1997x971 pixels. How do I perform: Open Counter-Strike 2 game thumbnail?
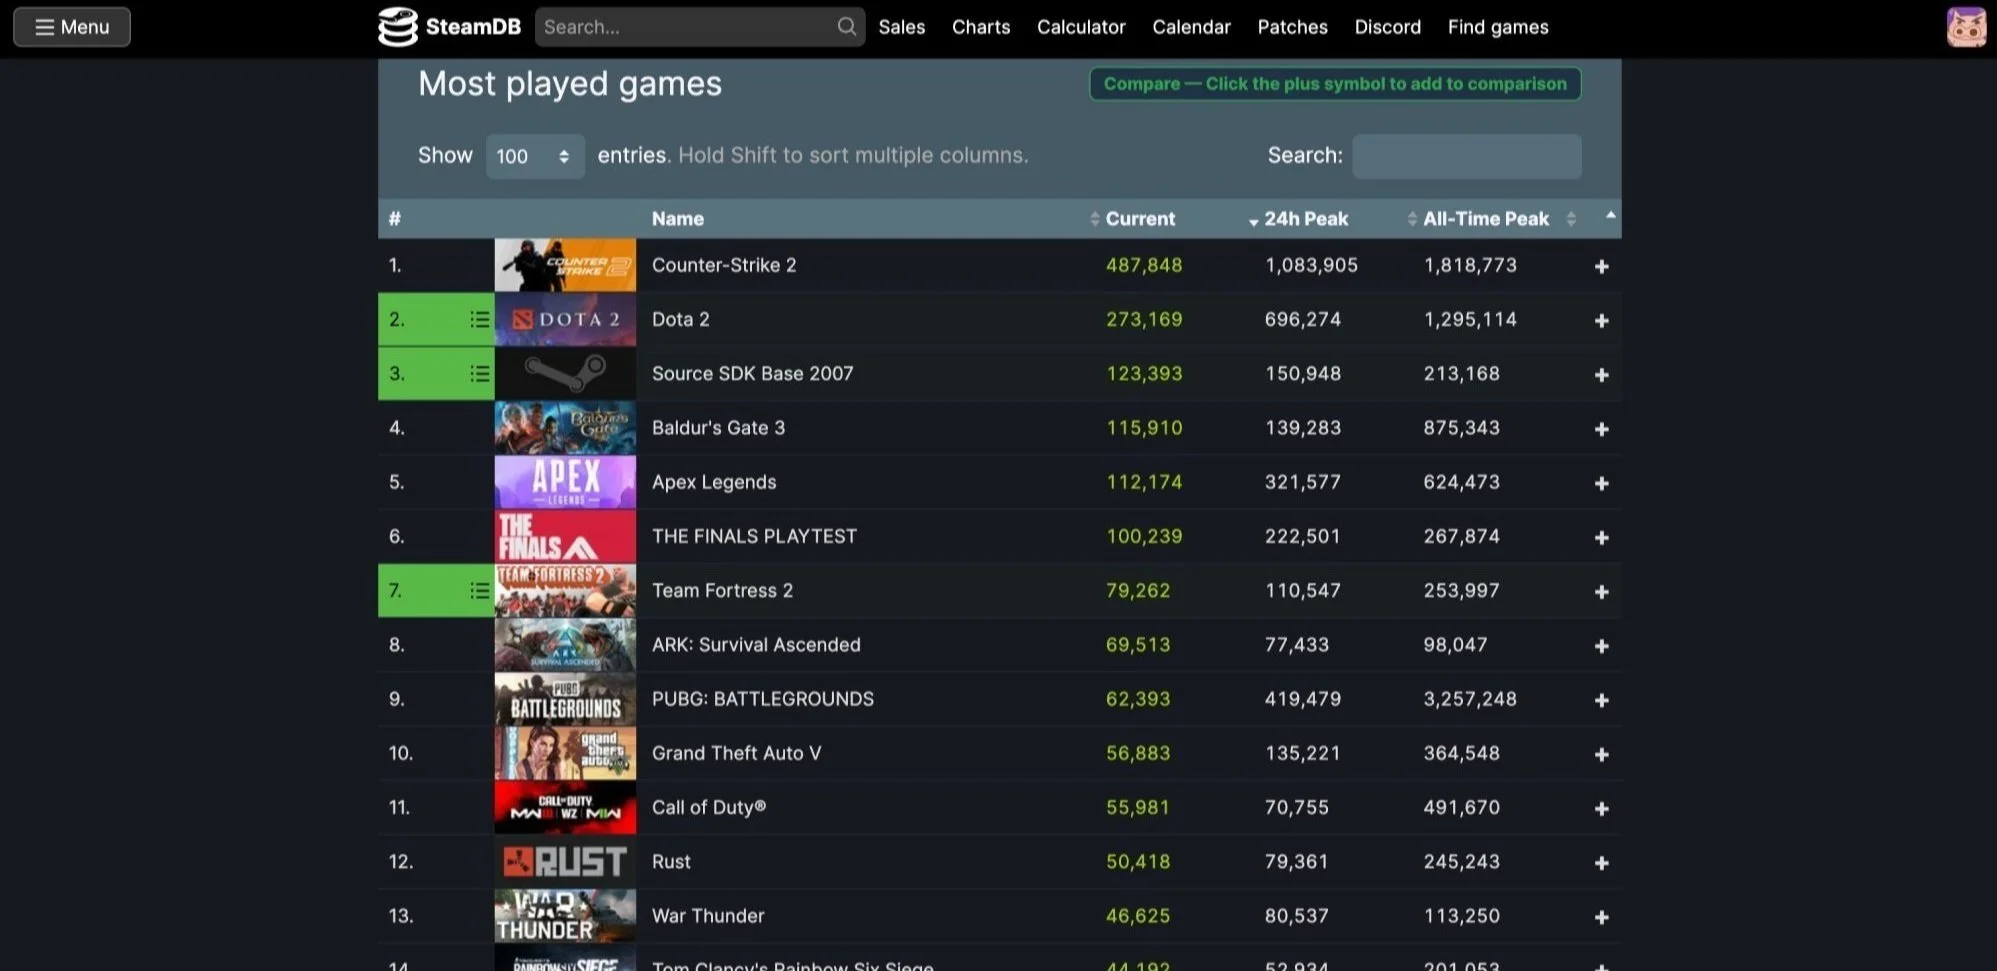[565, 265]
